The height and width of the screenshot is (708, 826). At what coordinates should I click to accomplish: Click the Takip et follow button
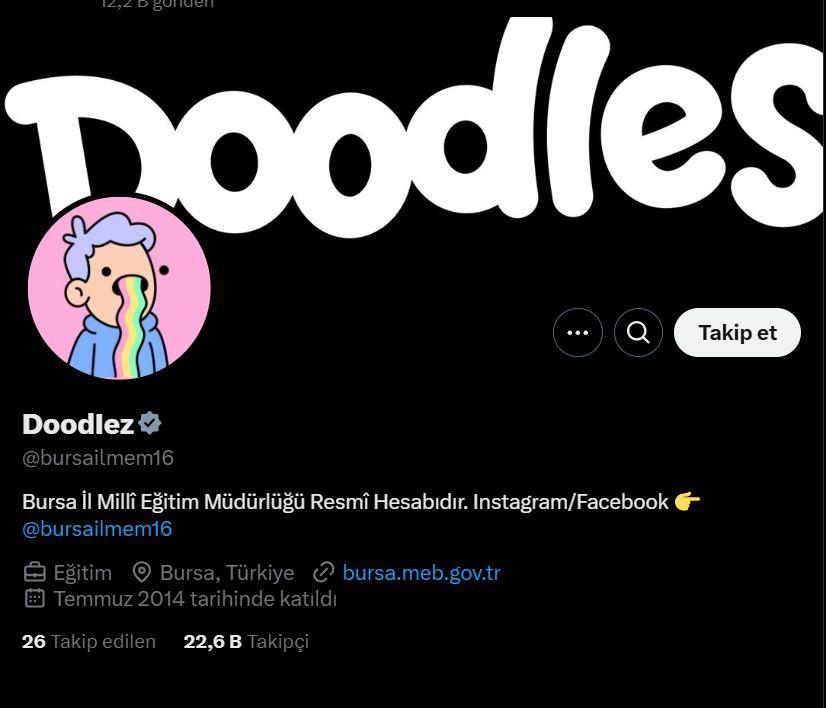coord(737,332)
